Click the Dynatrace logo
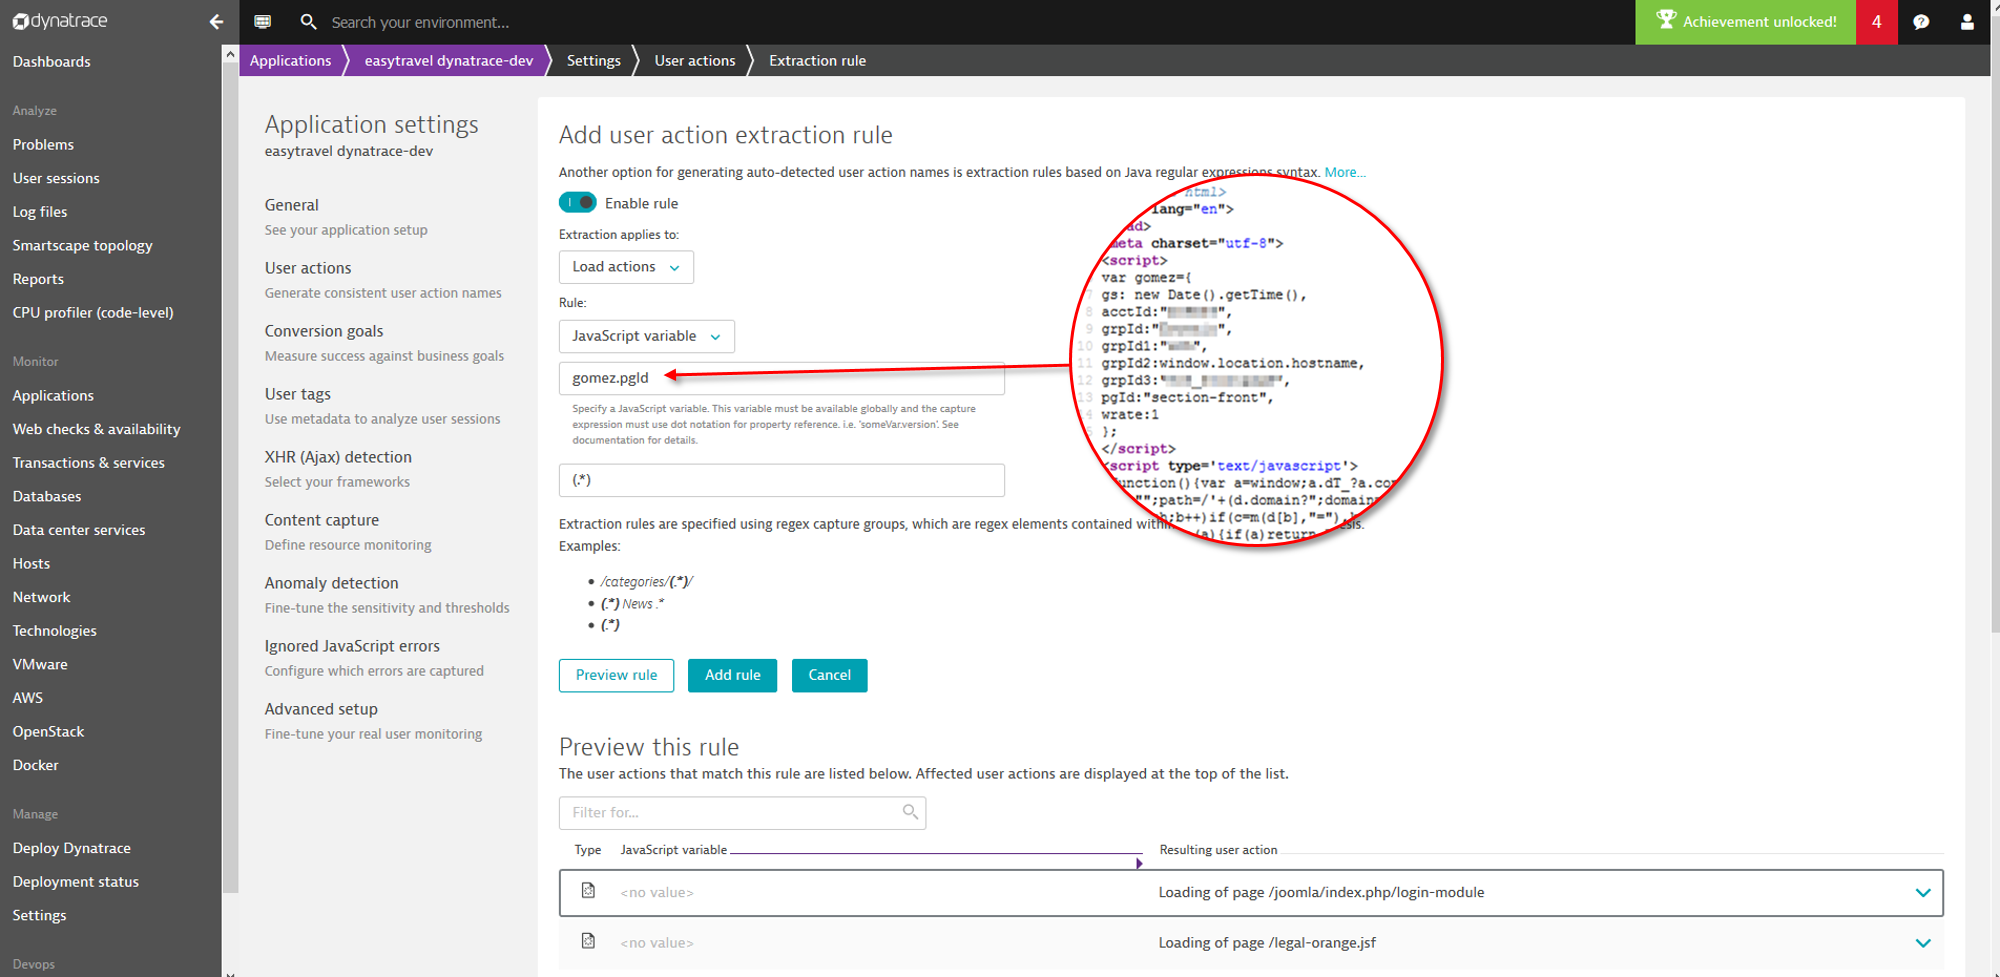The height and width of the screenshot is (977, 2000). click(60, 21)
